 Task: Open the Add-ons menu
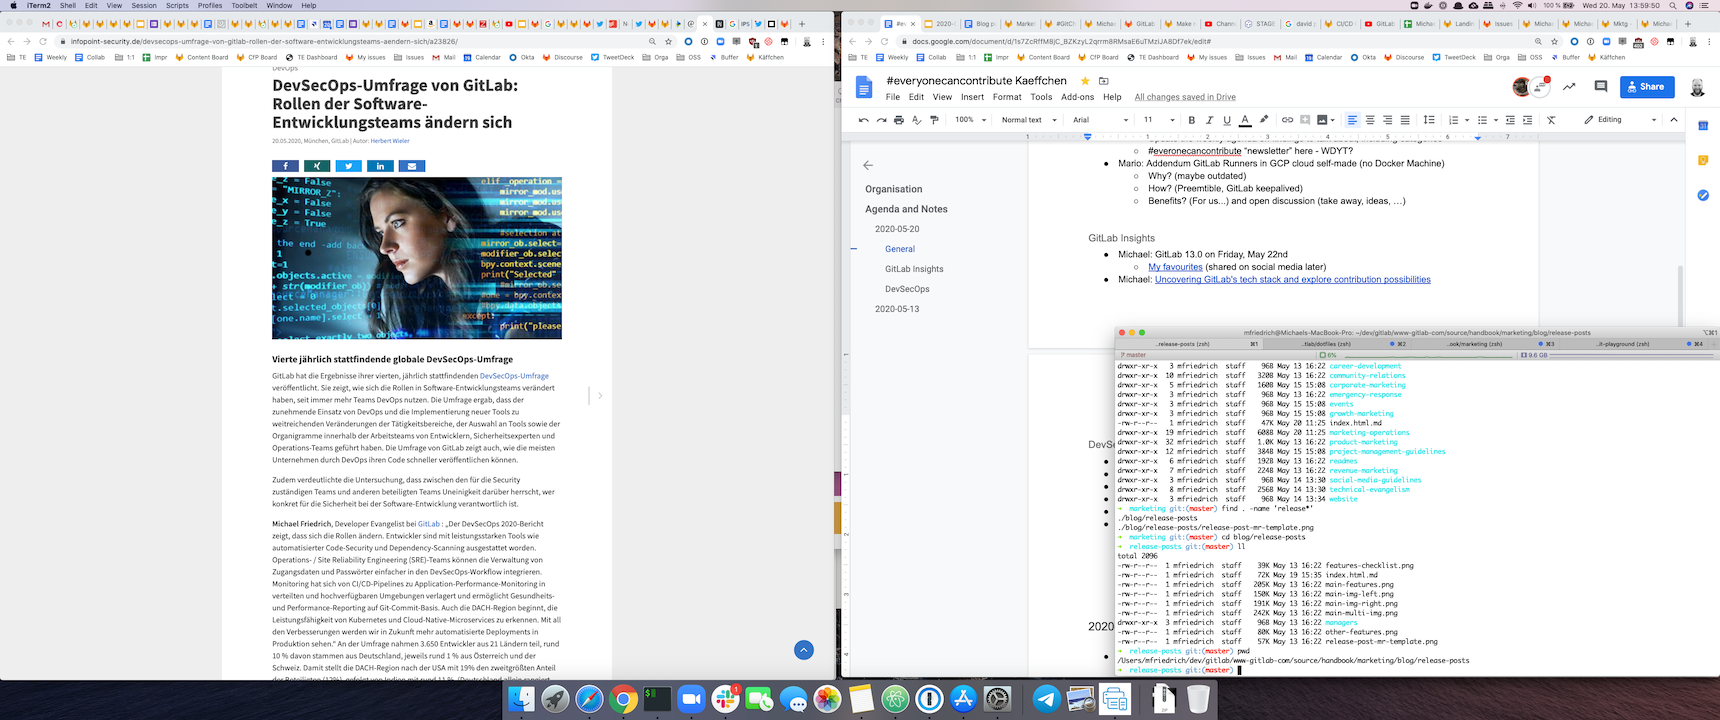tap(1077, 97)
